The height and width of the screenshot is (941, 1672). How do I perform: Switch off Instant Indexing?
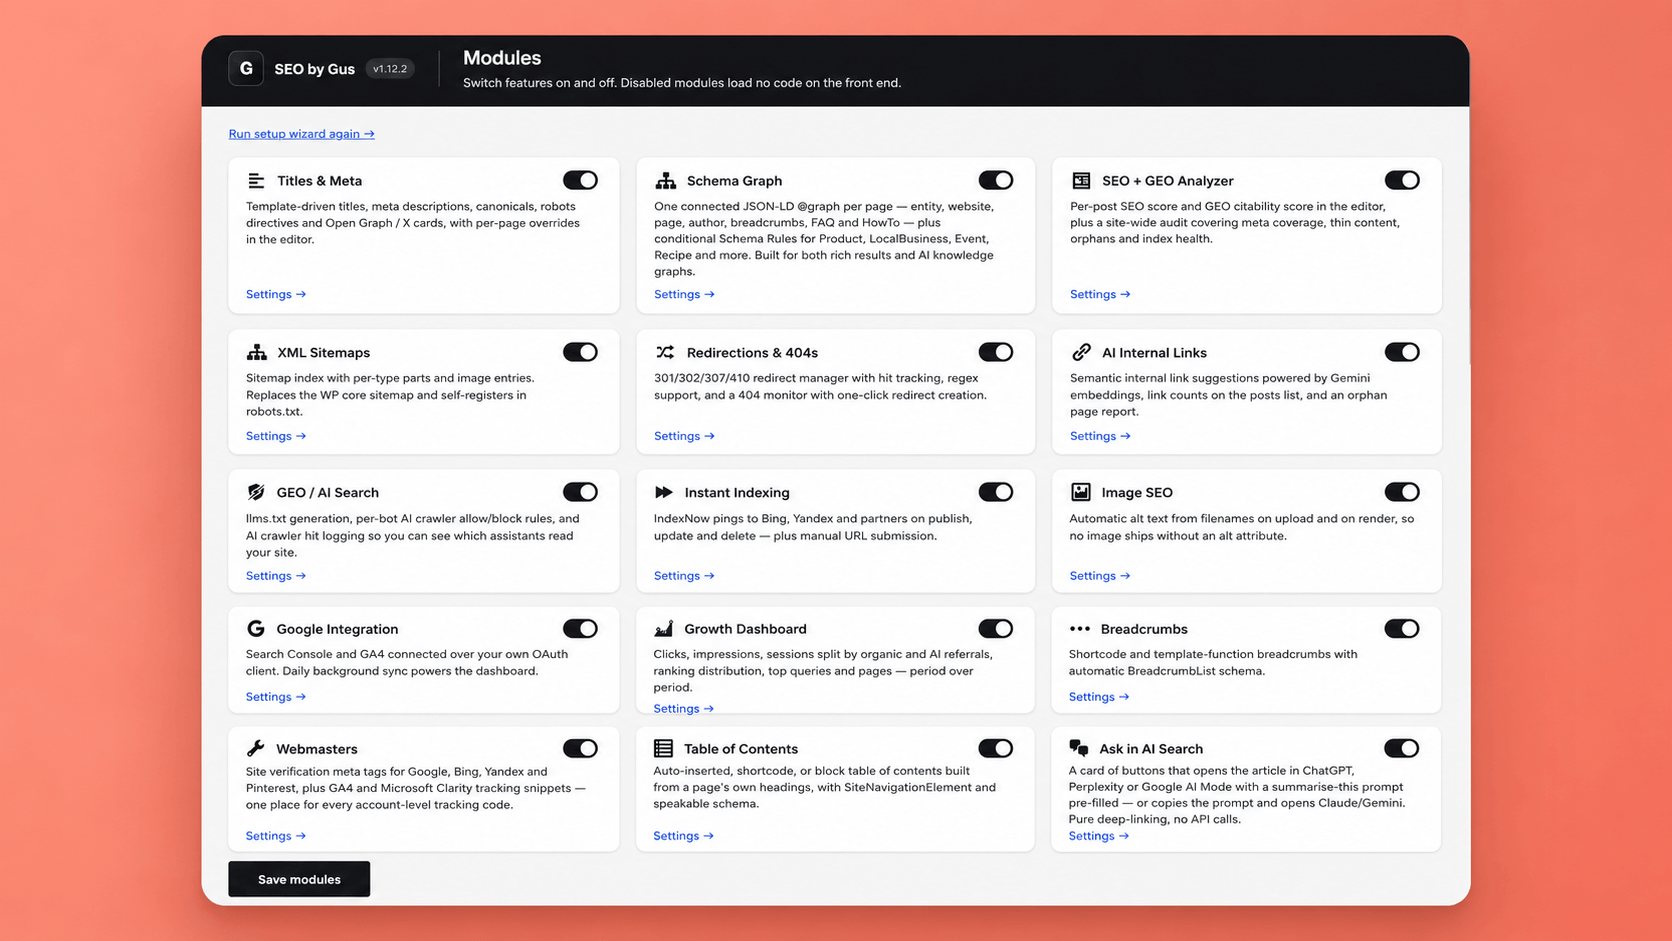click(996, 492)
